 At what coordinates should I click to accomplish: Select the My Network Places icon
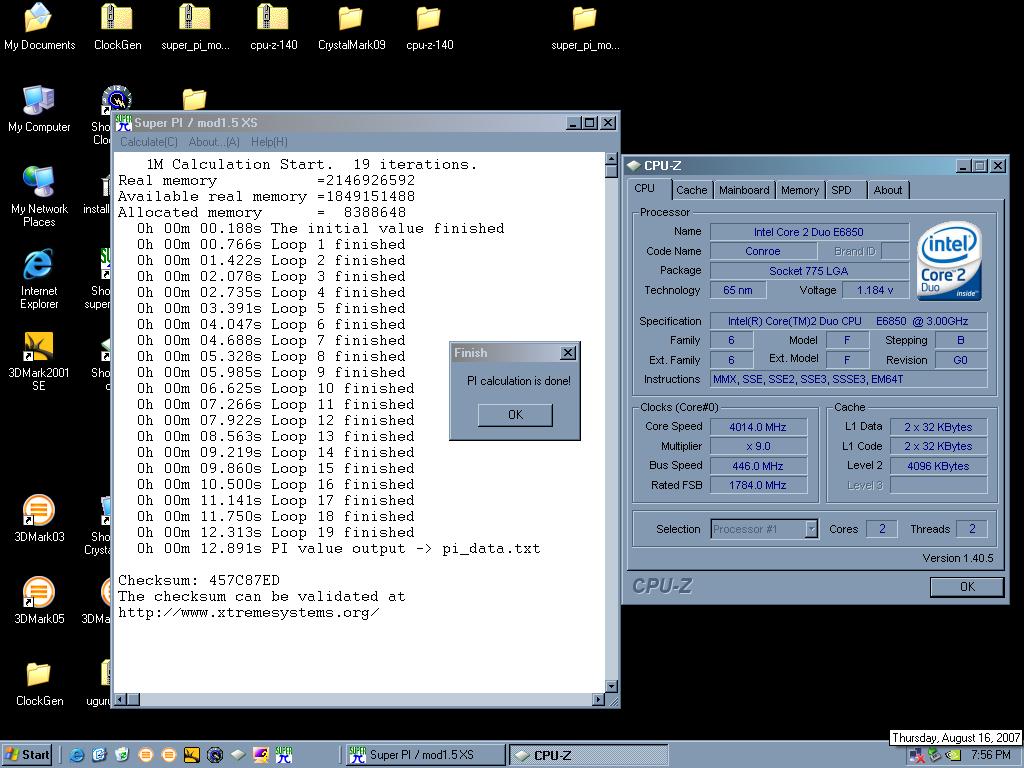(x=39, y=197)
